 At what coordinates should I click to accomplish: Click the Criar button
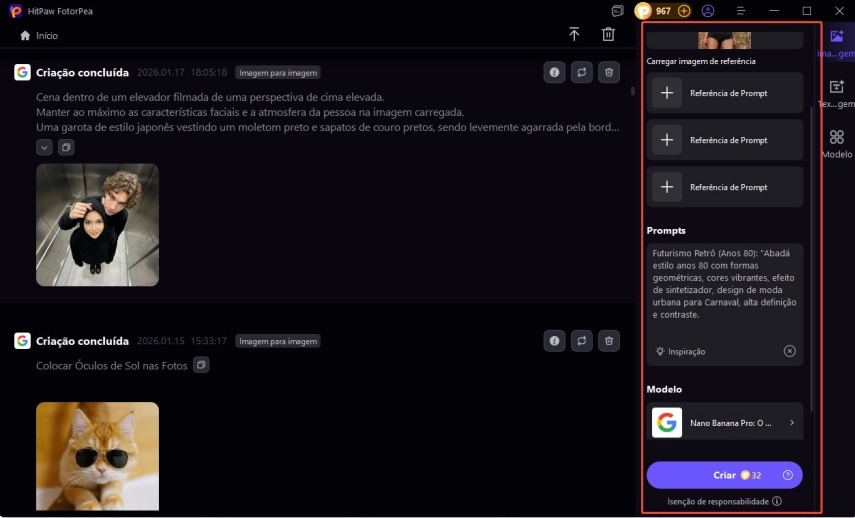click(724, 475)
